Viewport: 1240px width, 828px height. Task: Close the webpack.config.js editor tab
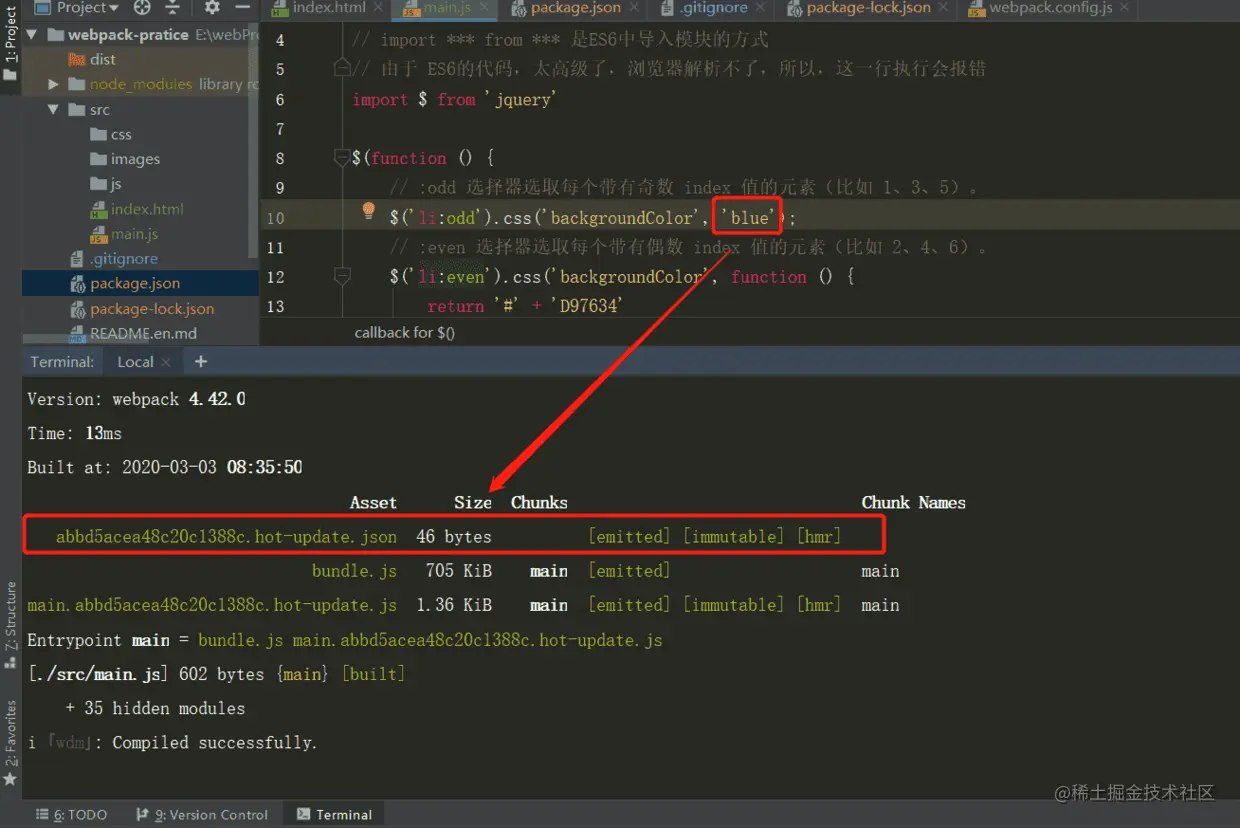click(x=1125, y=8)
